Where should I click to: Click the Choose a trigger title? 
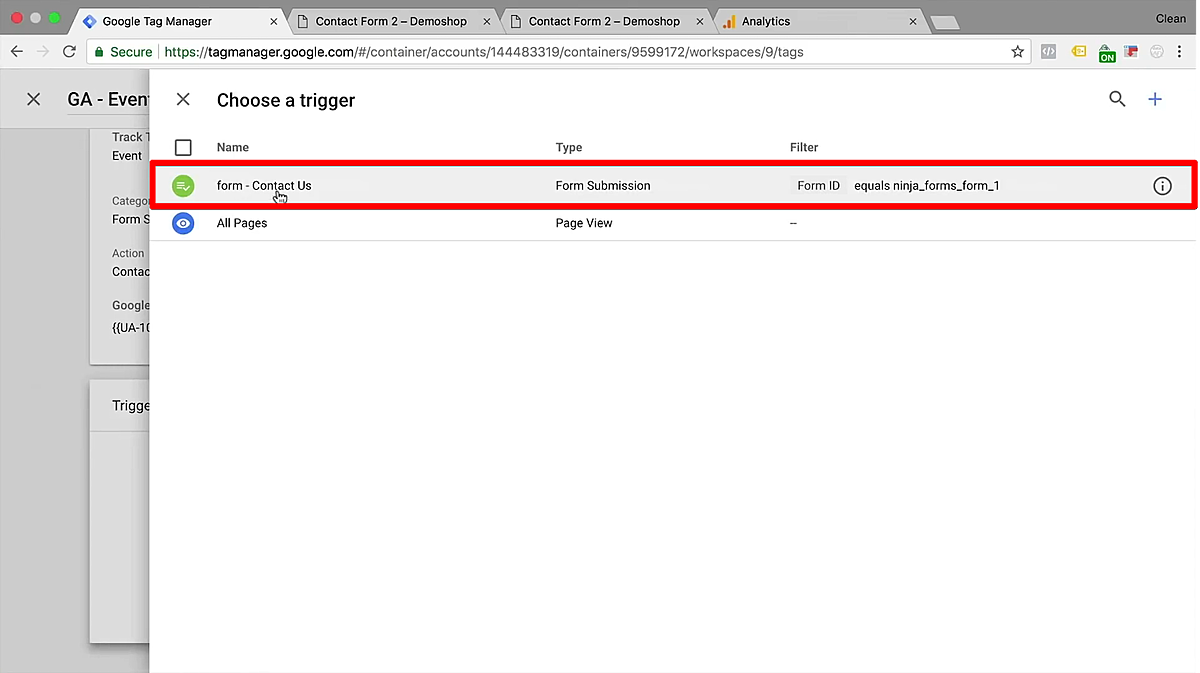click(x=286, y=100)
